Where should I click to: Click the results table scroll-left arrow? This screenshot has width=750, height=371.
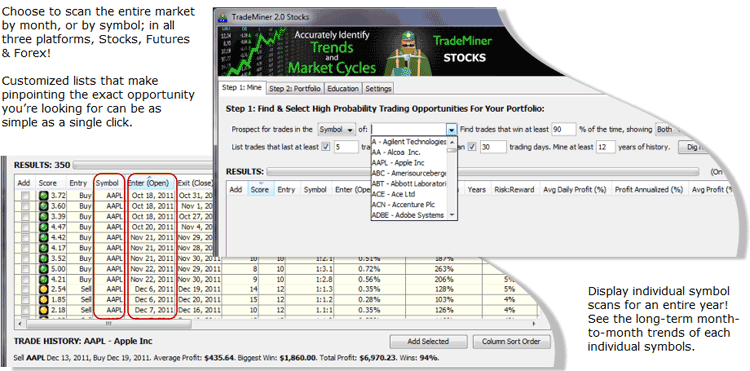coord(21,324)
